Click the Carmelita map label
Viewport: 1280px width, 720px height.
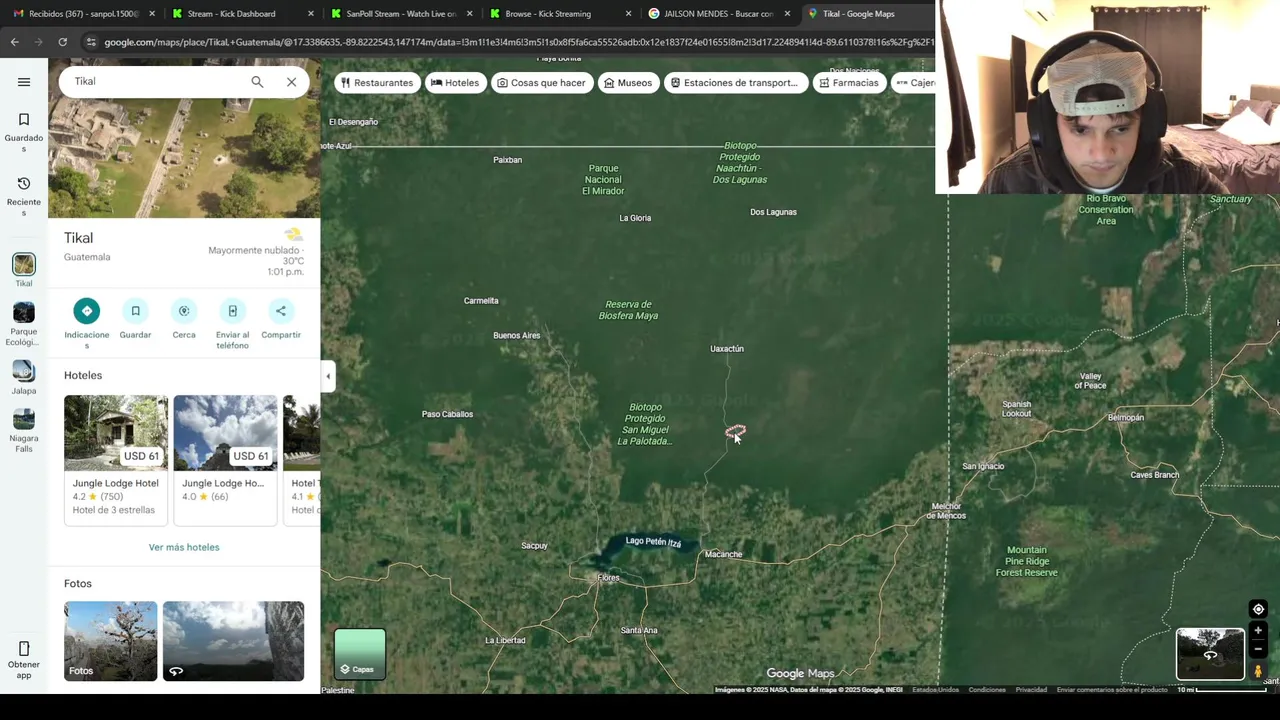tap(481, 301)
